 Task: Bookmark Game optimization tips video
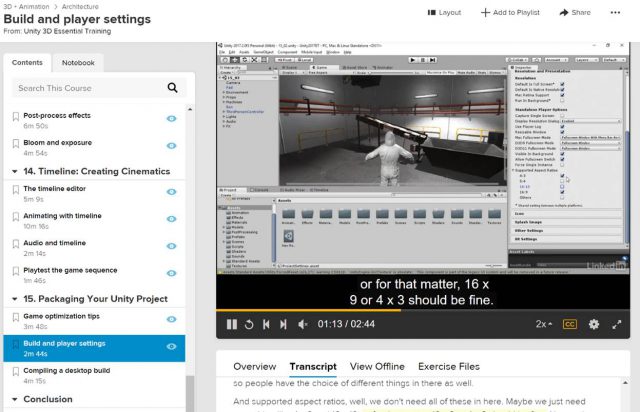click(16, 317)
